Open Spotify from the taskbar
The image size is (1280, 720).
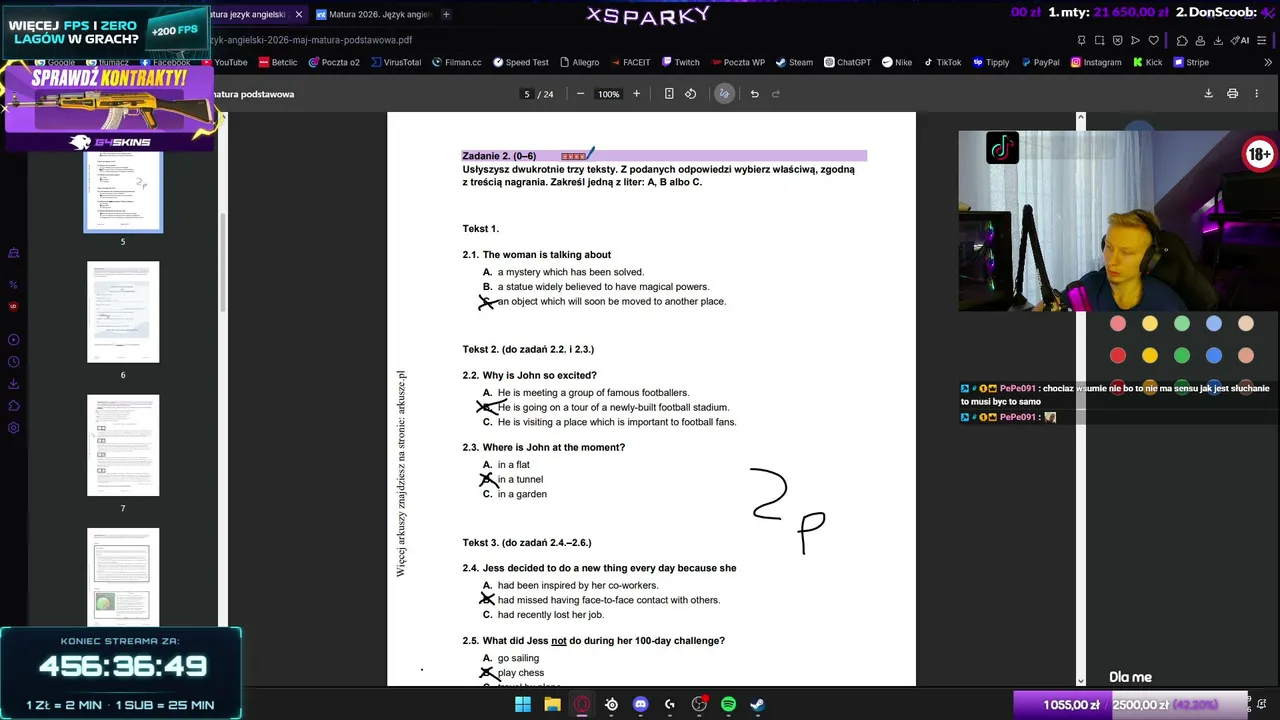point(729,704)
